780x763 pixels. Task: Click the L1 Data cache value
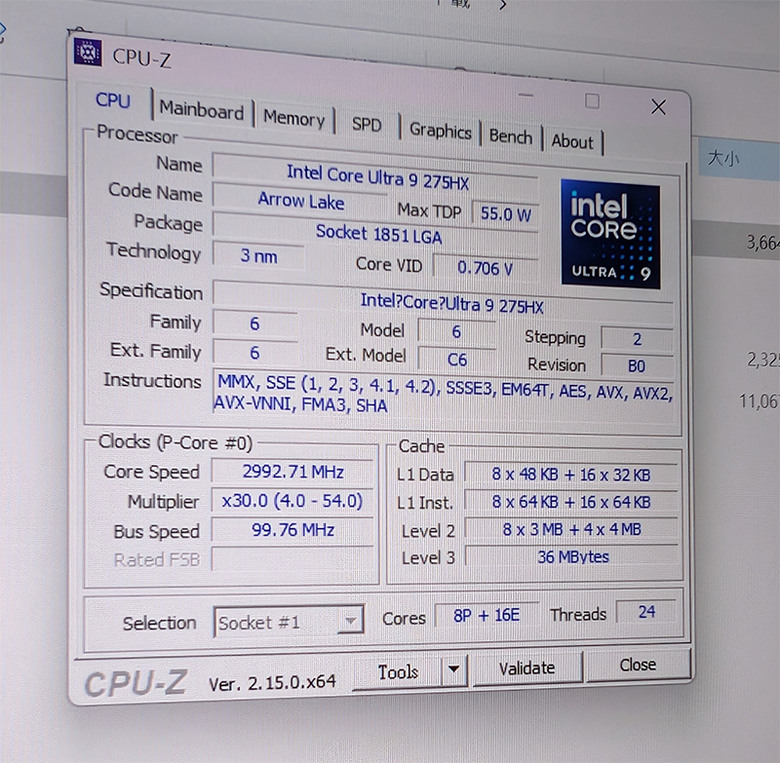click(571, 475)
